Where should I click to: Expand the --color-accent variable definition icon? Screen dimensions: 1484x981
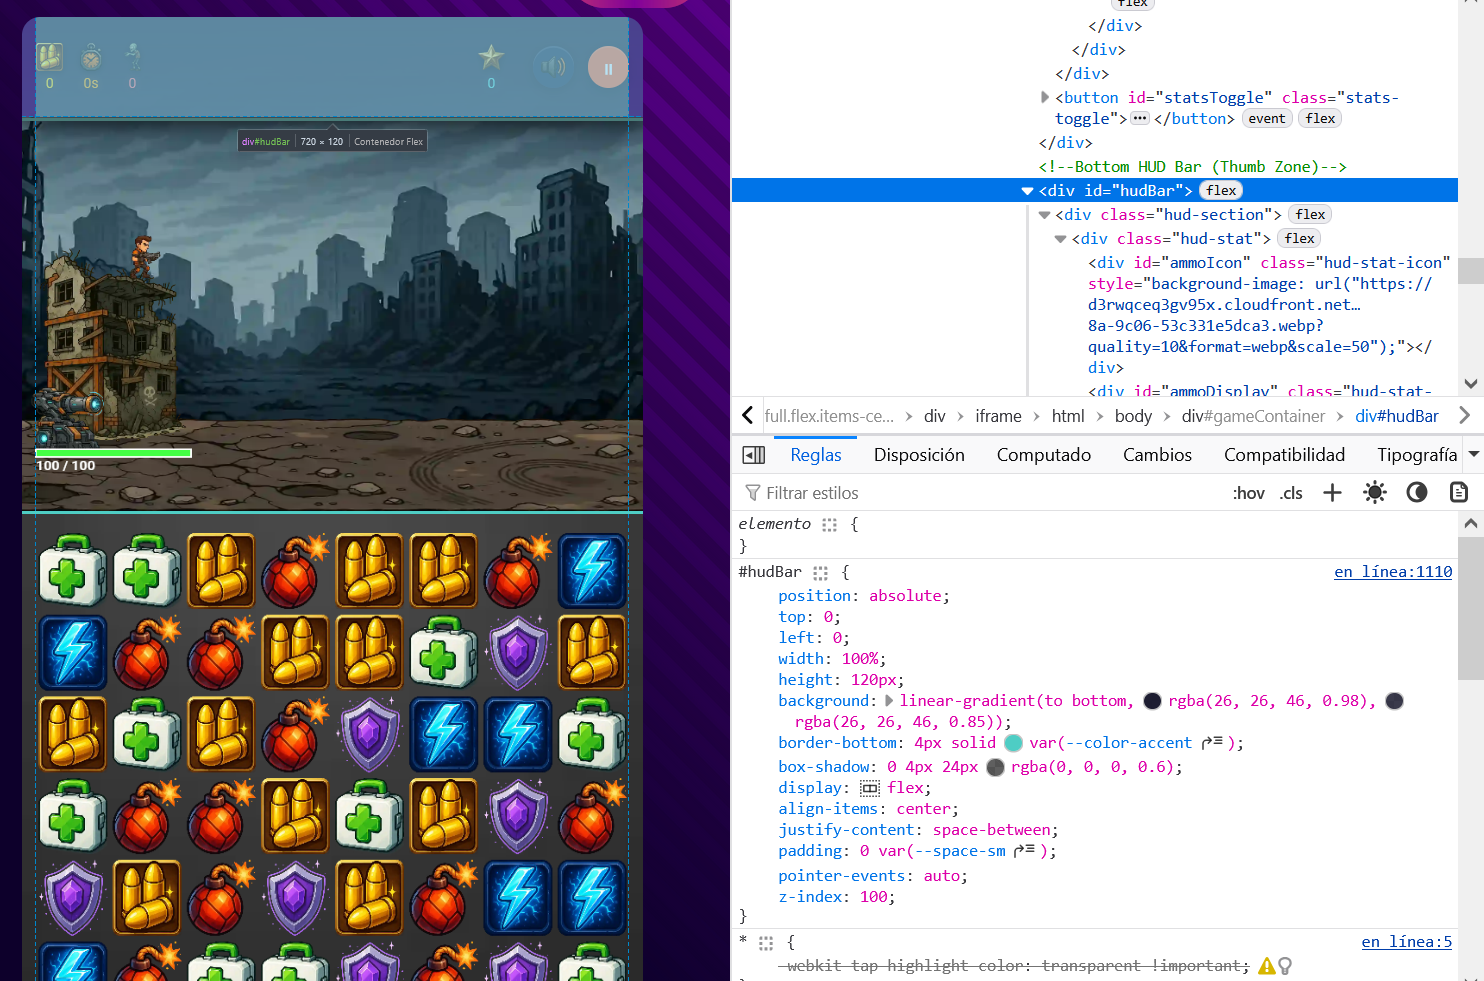click(x=1211, y=743)
